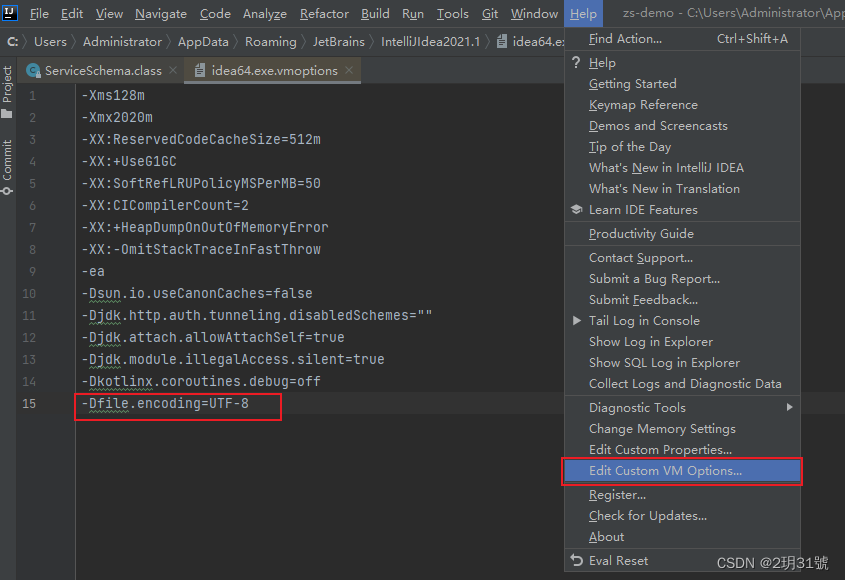Select Contact Support entry
845x580 pixels.
tap(682, 258)
